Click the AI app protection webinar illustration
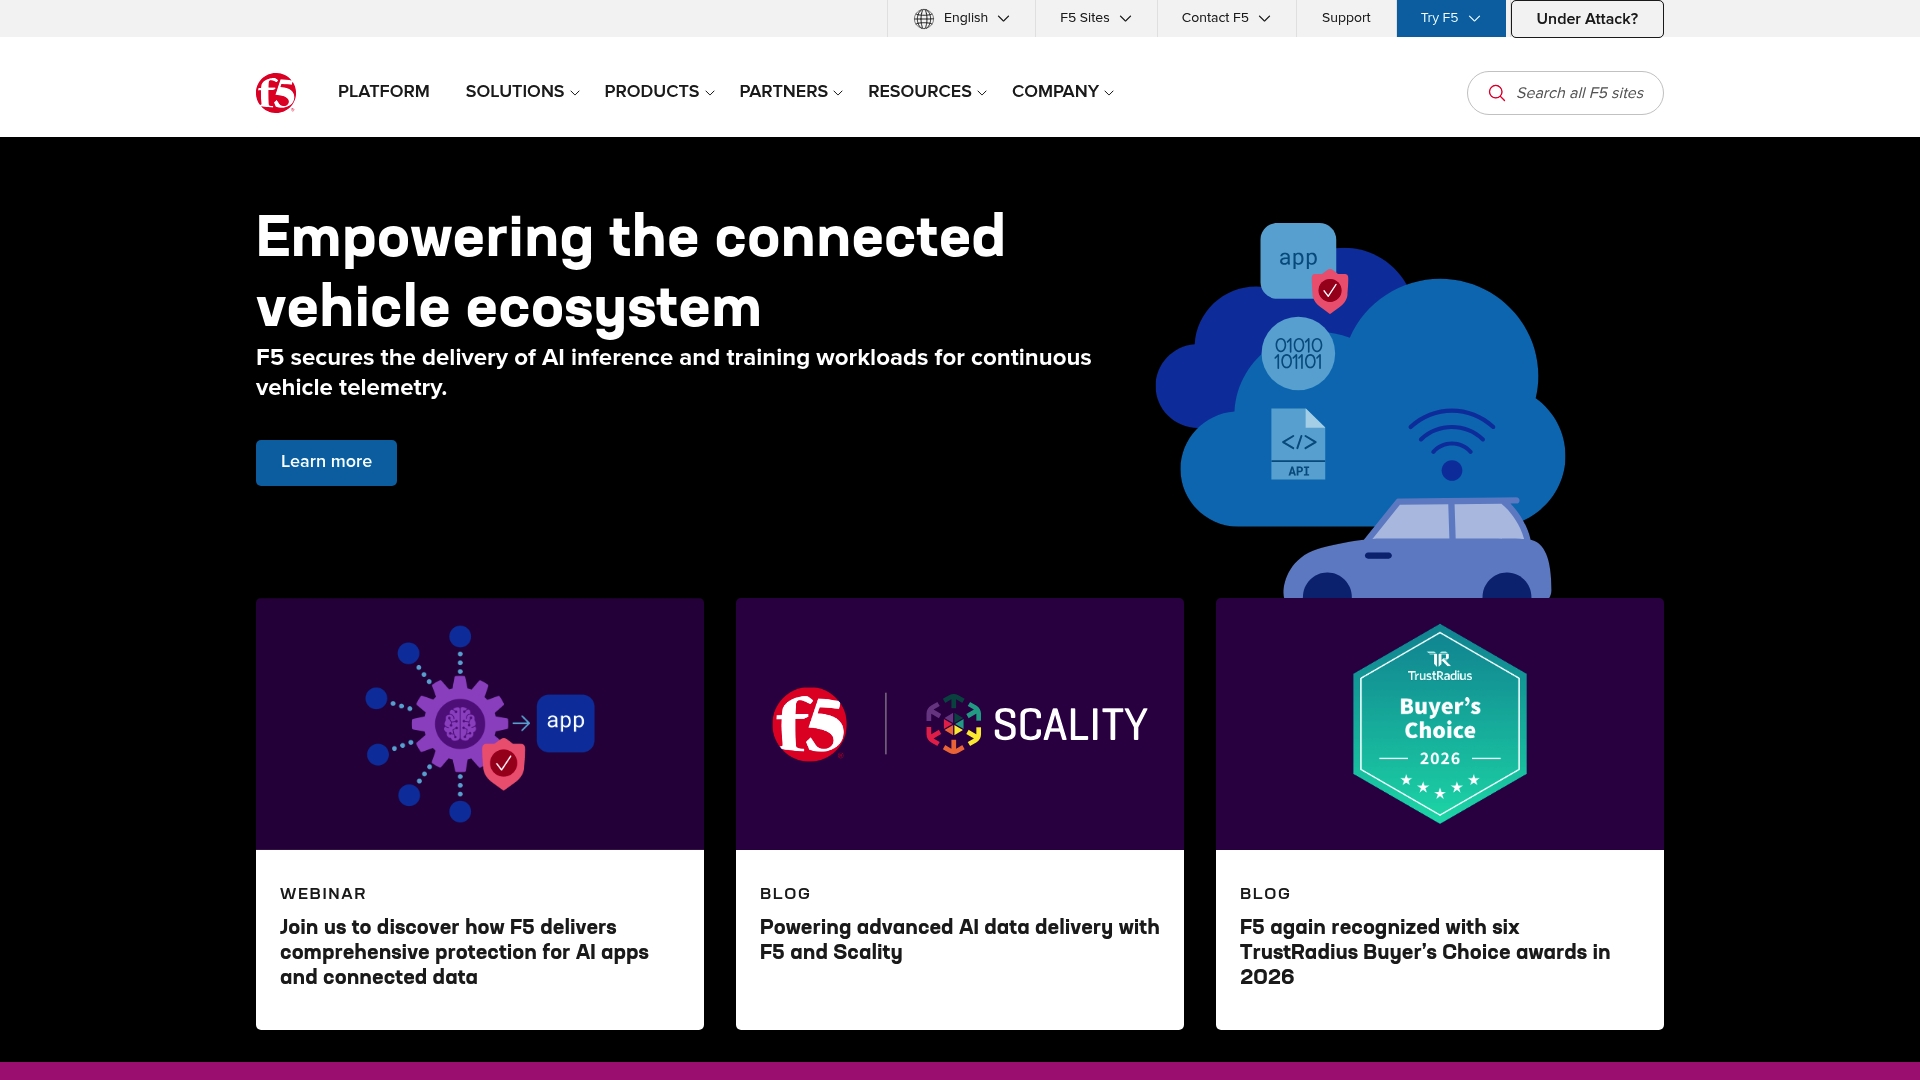1920x1080 pixels. click(x=460, y=723)
